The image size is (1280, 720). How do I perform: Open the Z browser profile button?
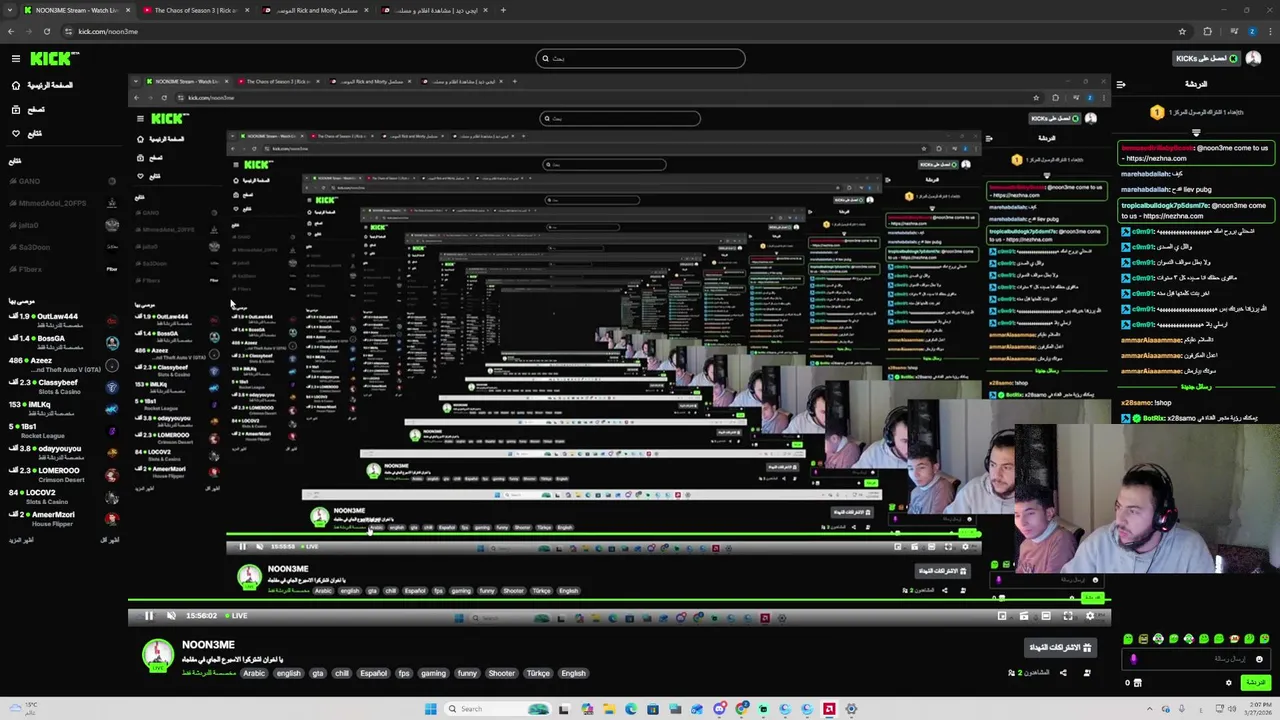pyautogui.click(x=1252, y=31)
